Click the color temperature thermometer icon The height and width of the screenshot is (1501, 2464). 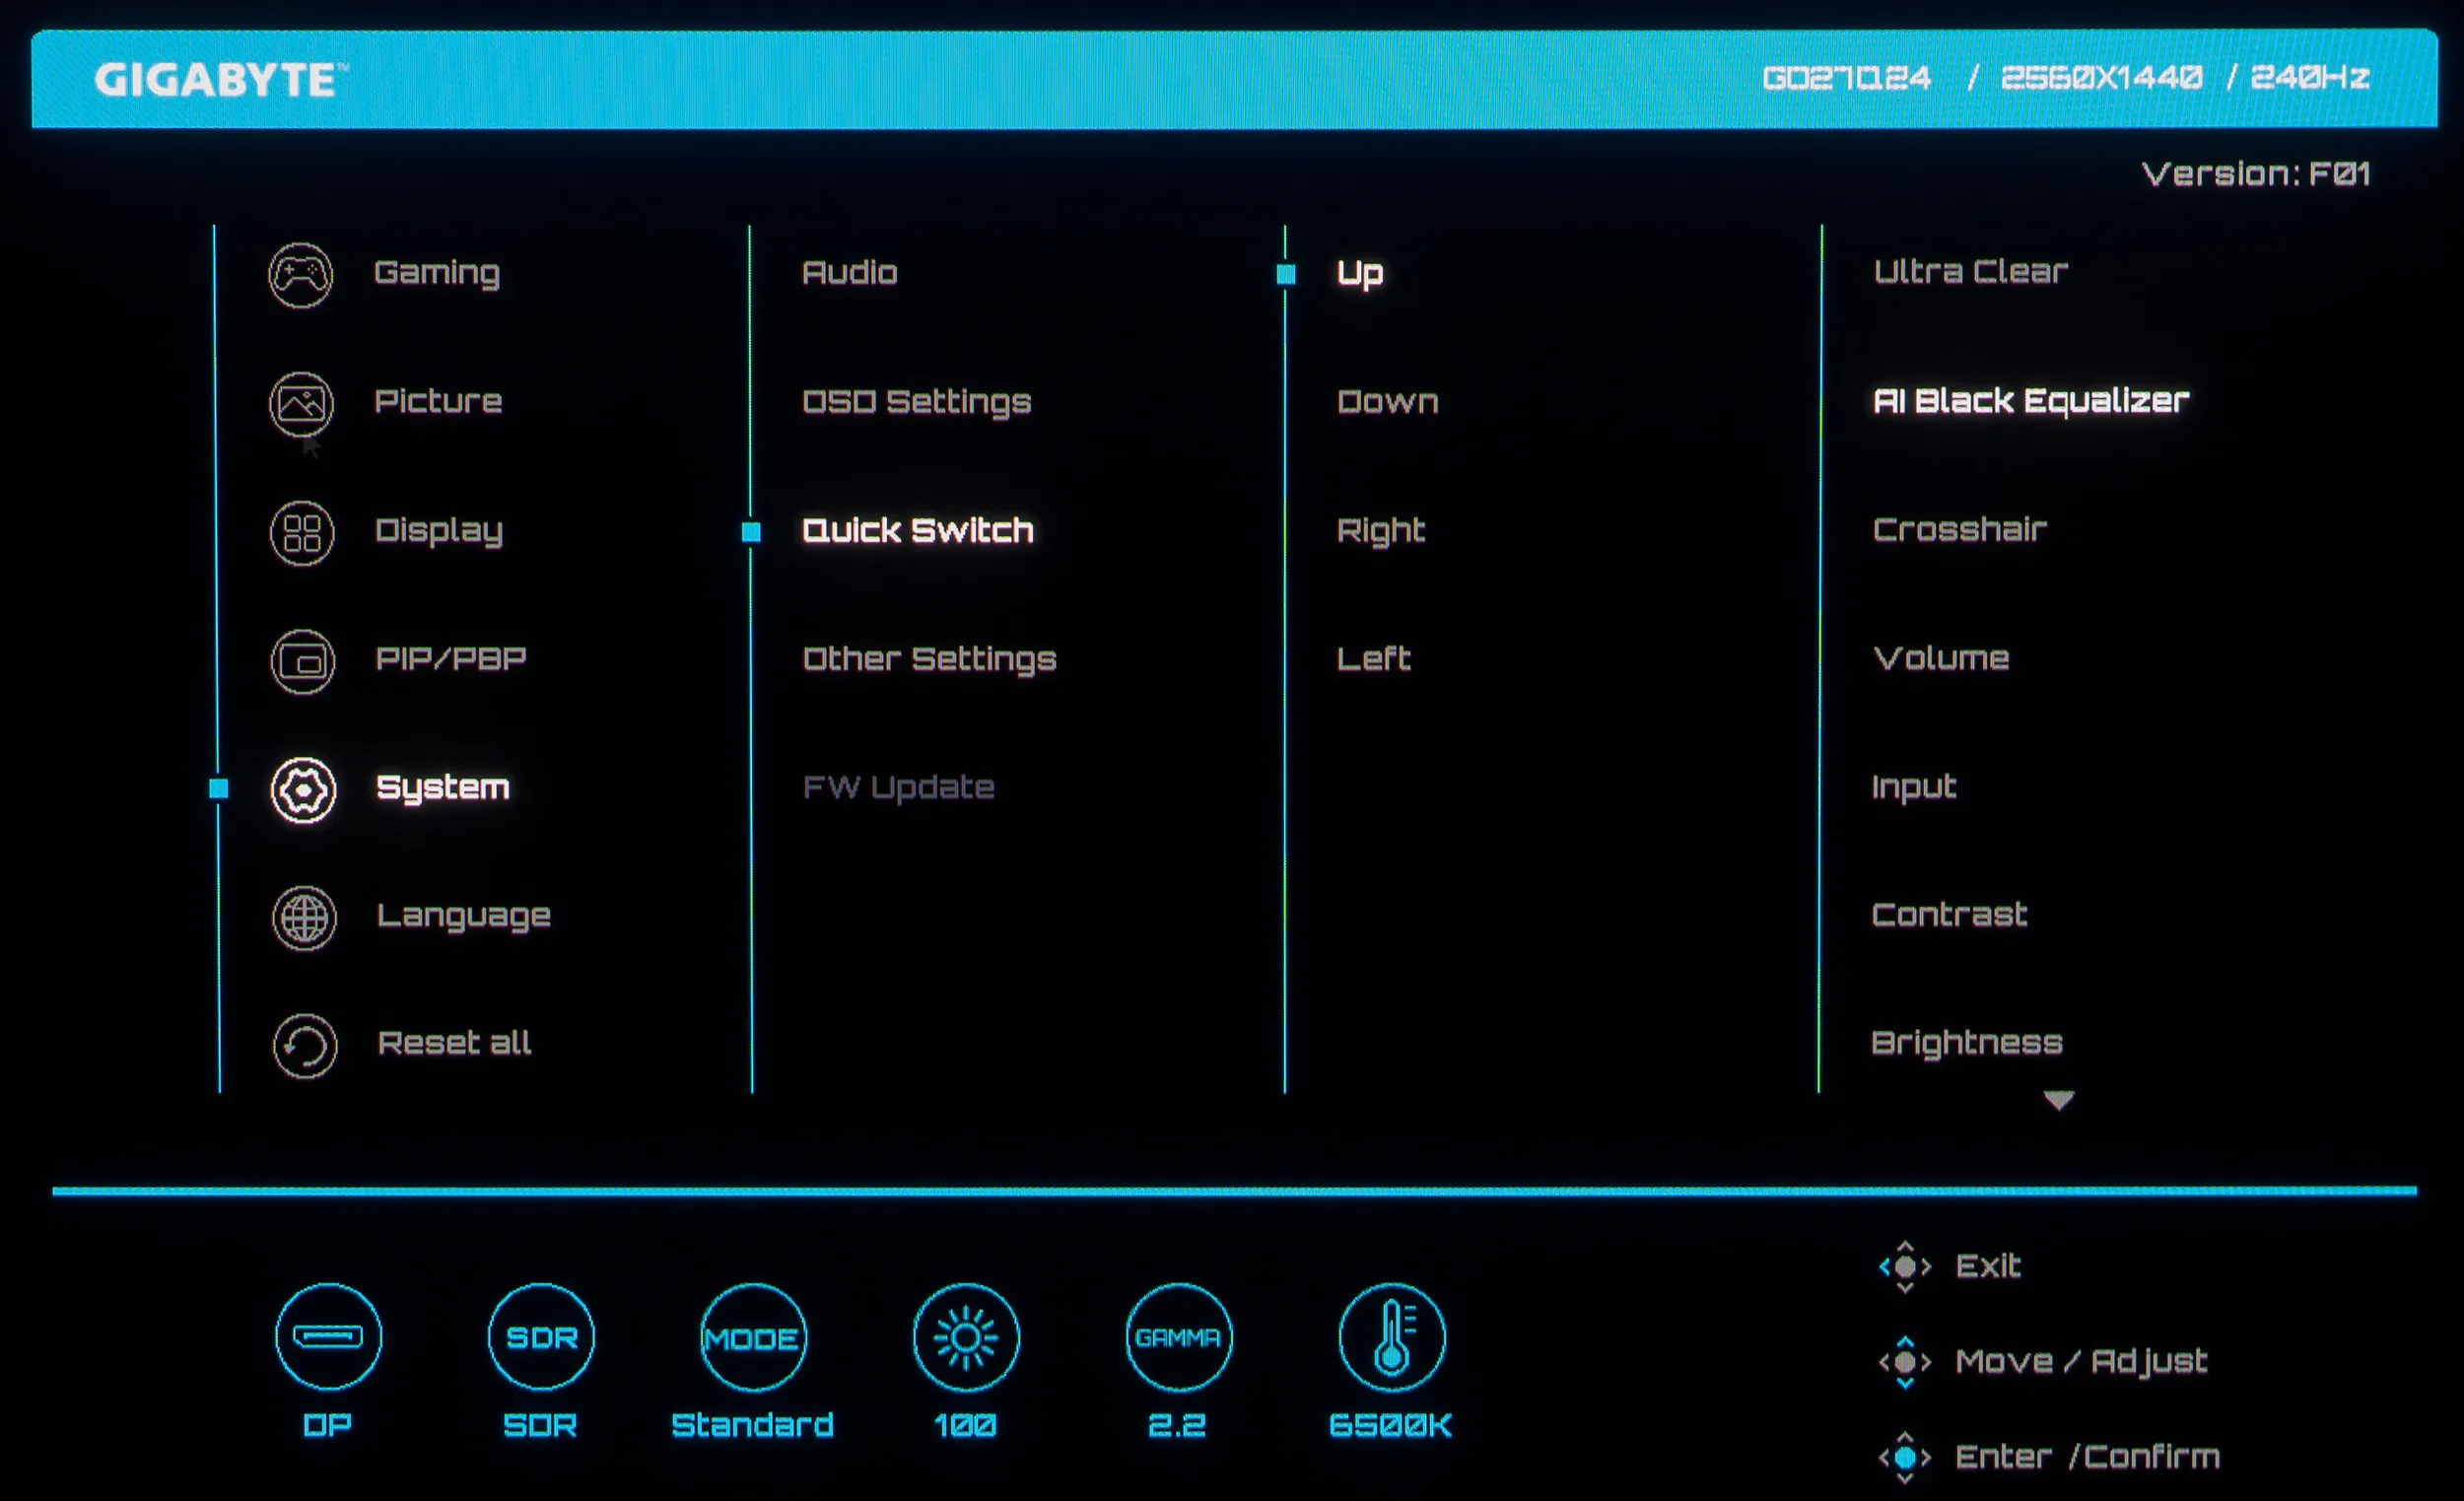(1391, 1337)
